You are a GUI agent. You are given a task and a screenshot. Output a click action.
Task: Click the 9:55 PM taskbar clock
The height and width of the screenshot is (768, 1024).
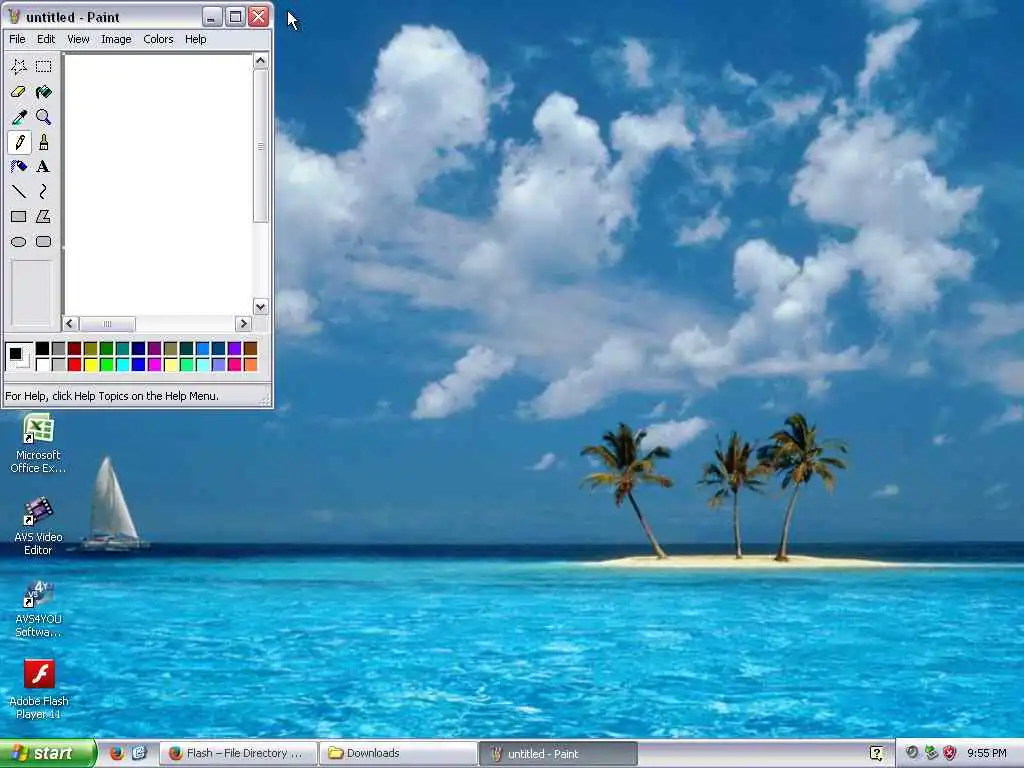(986, 753)
